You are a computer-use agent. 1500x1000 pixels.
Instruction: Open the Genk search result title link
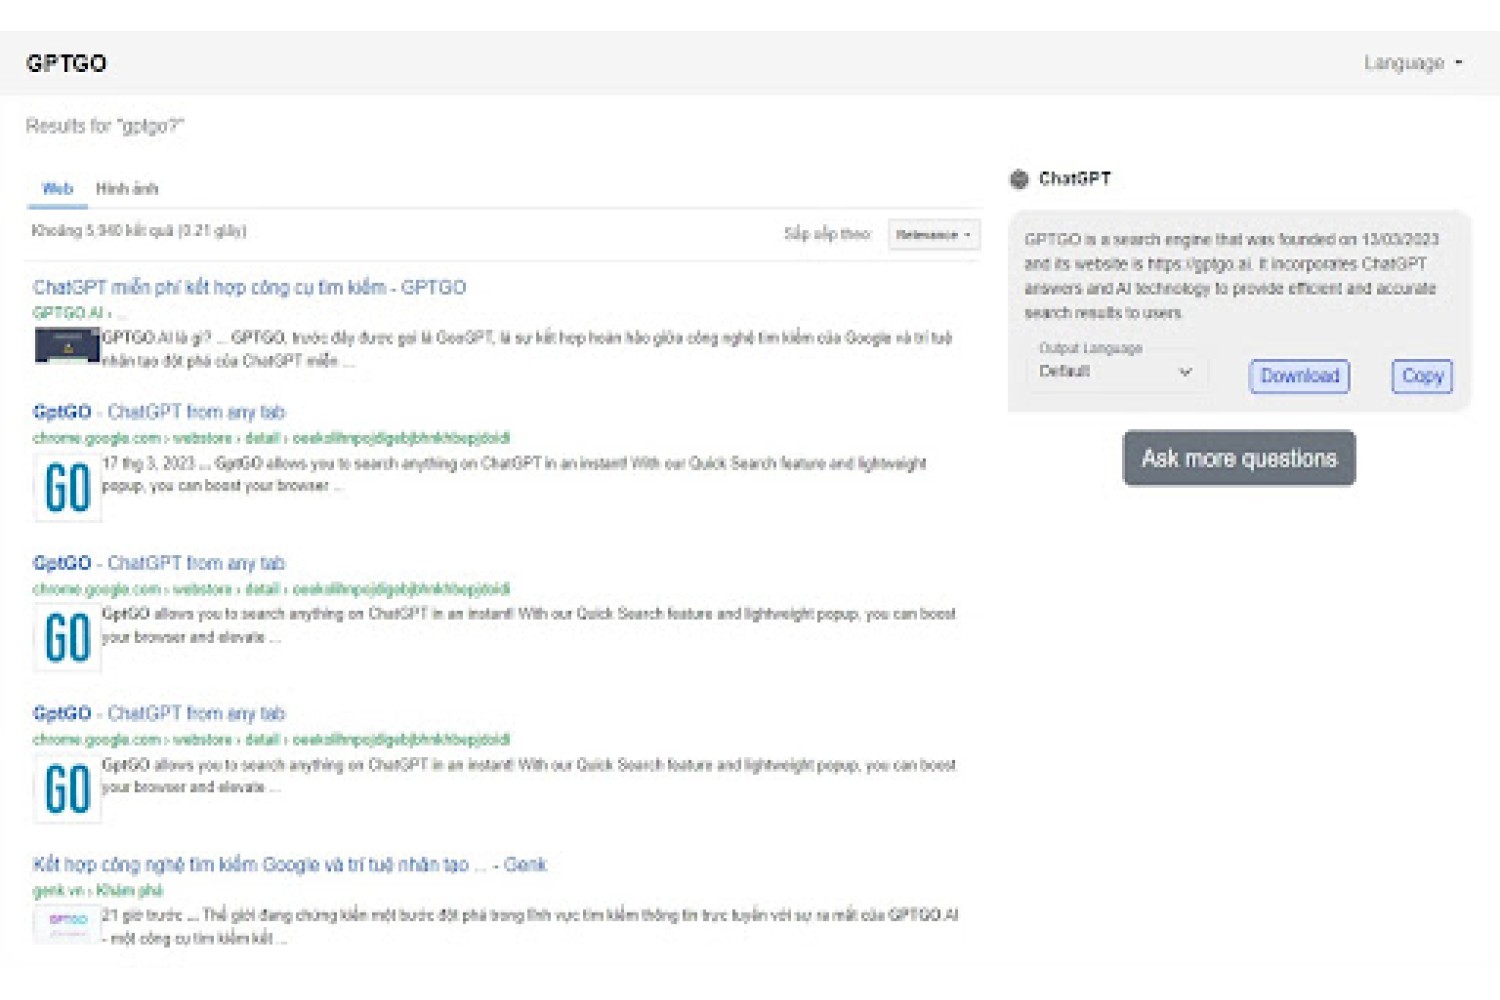click(x=290, y=864)
